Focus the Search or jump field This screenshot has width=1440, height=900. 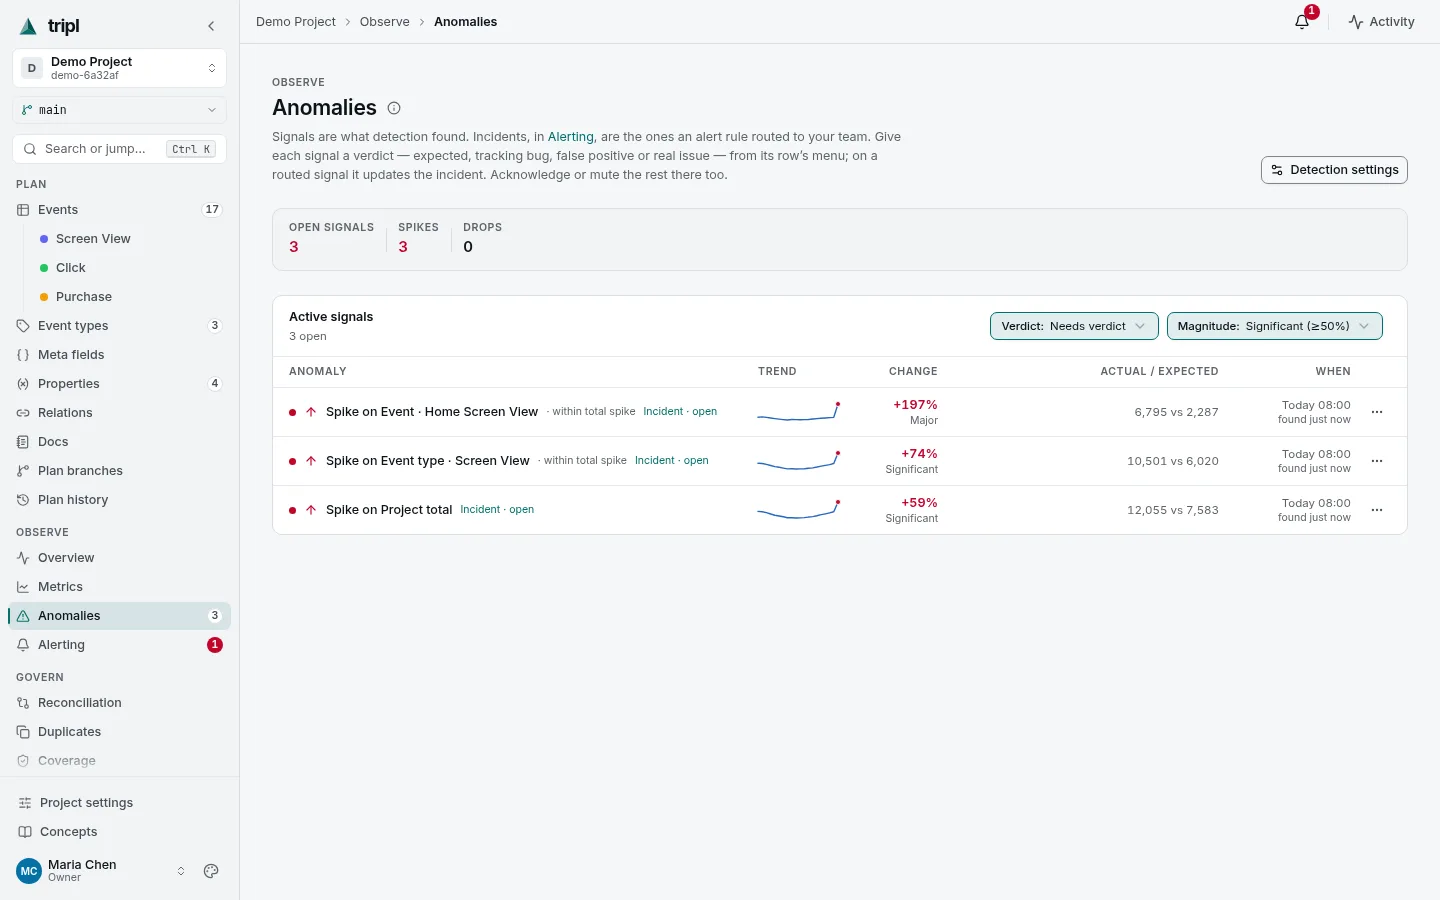click(119, 149)
